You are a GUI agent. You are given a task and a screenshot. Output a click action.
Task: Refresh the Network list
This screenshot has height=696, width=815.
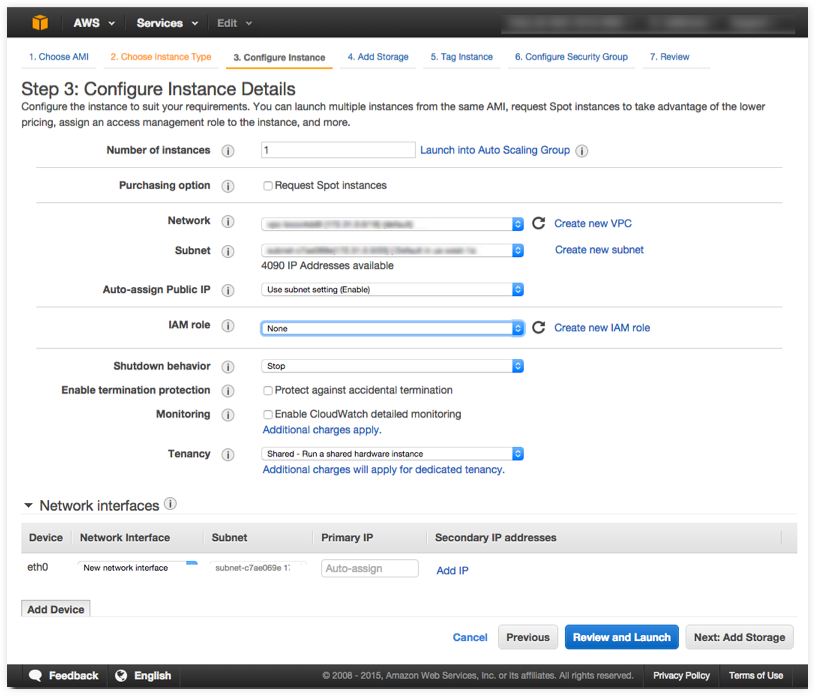(x=536, y=223)
